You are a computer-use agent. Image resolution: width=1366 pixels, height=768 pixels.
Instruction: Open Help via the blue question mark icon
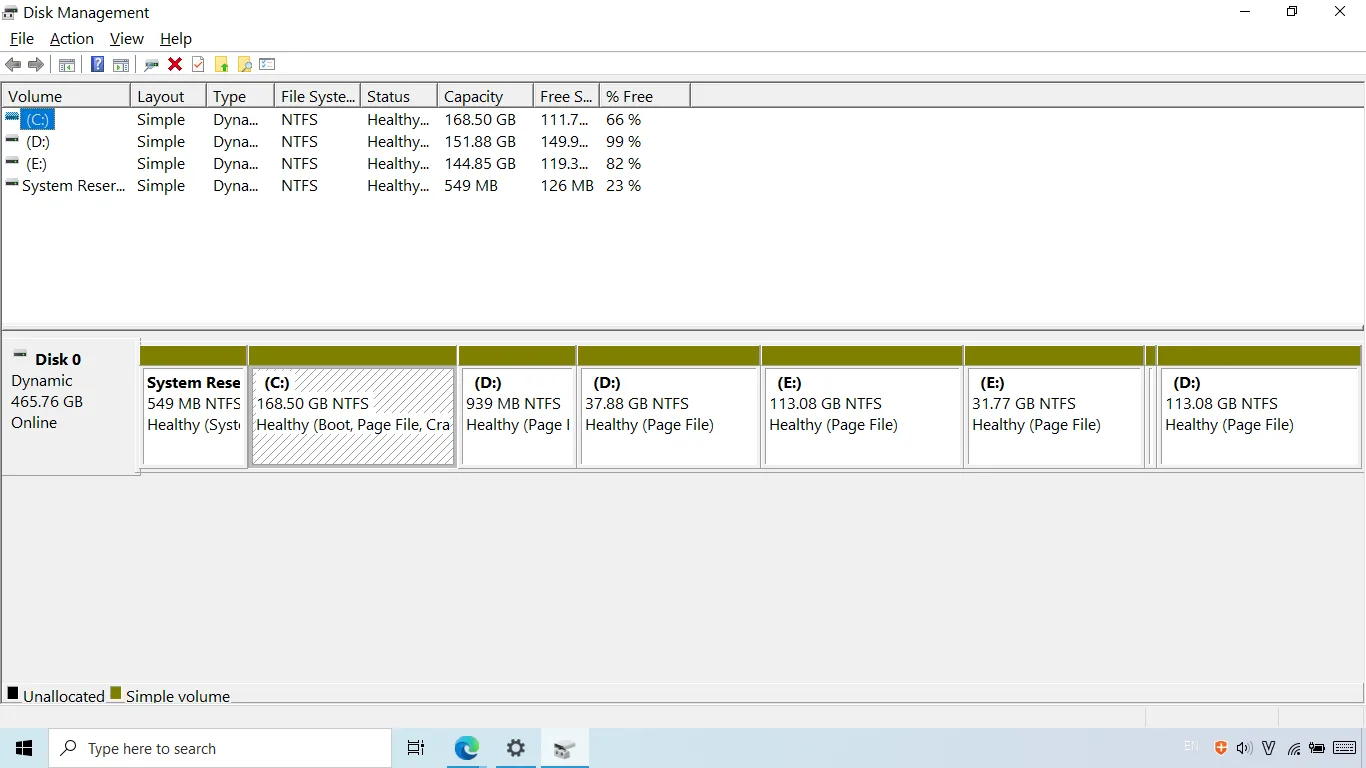click(x=97, y=64)
